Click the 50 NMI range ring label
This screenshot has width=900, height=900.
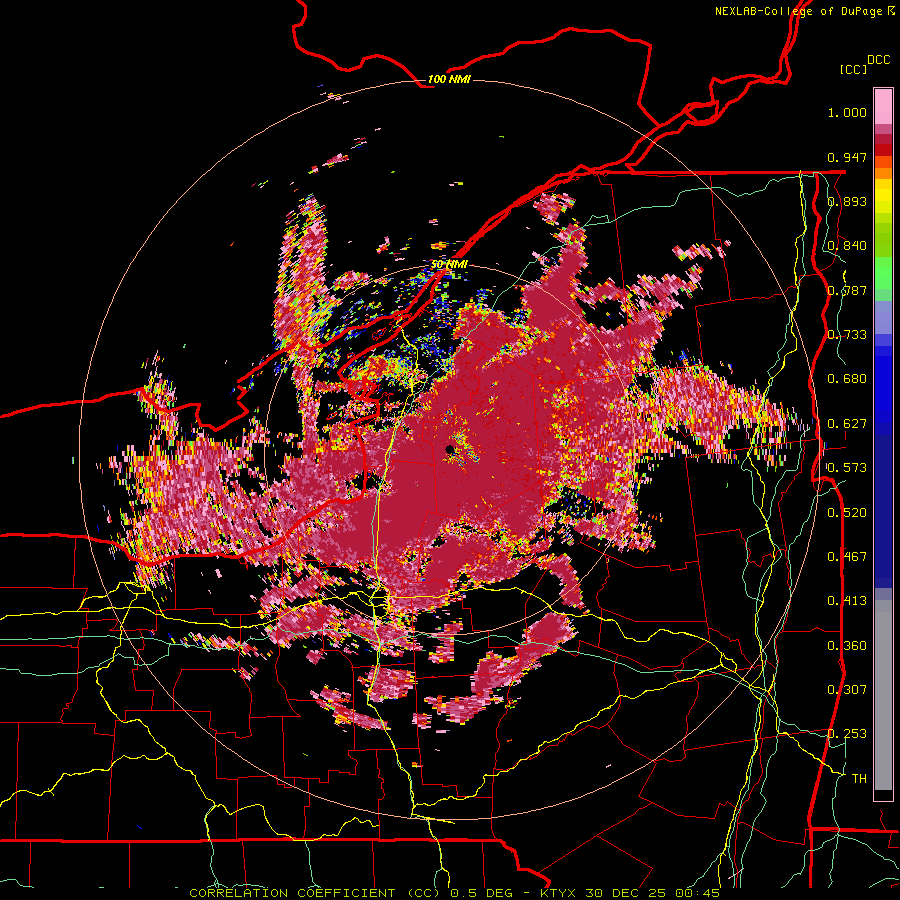449,264
